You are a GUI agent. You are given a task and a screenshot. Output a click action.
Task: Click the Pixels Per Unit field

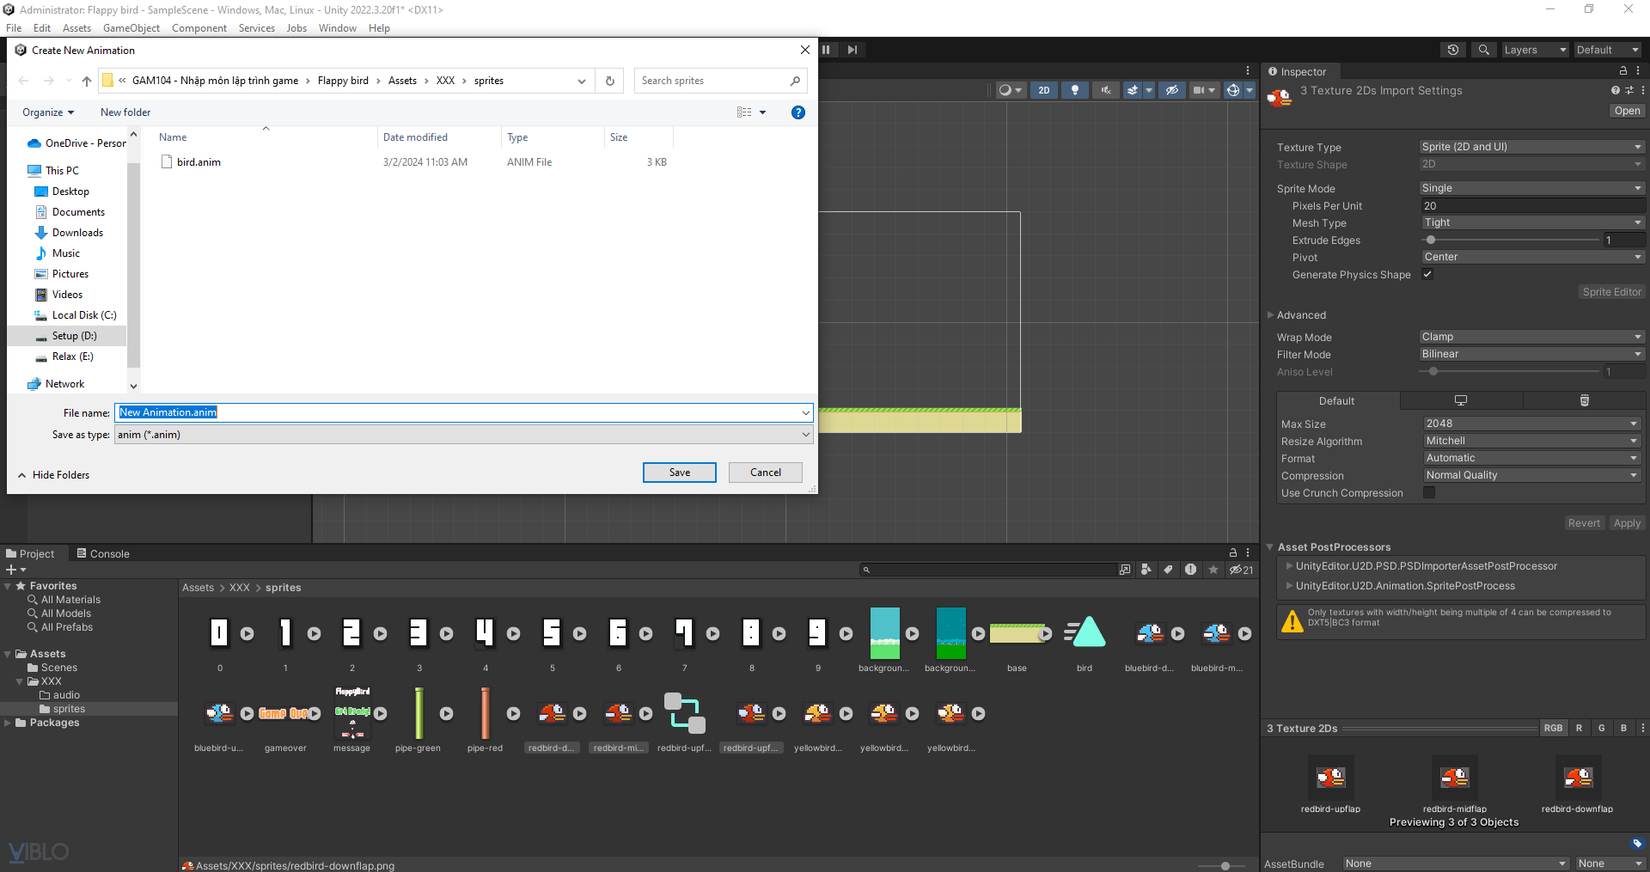pyautogui.click(x=1531, y=206)
